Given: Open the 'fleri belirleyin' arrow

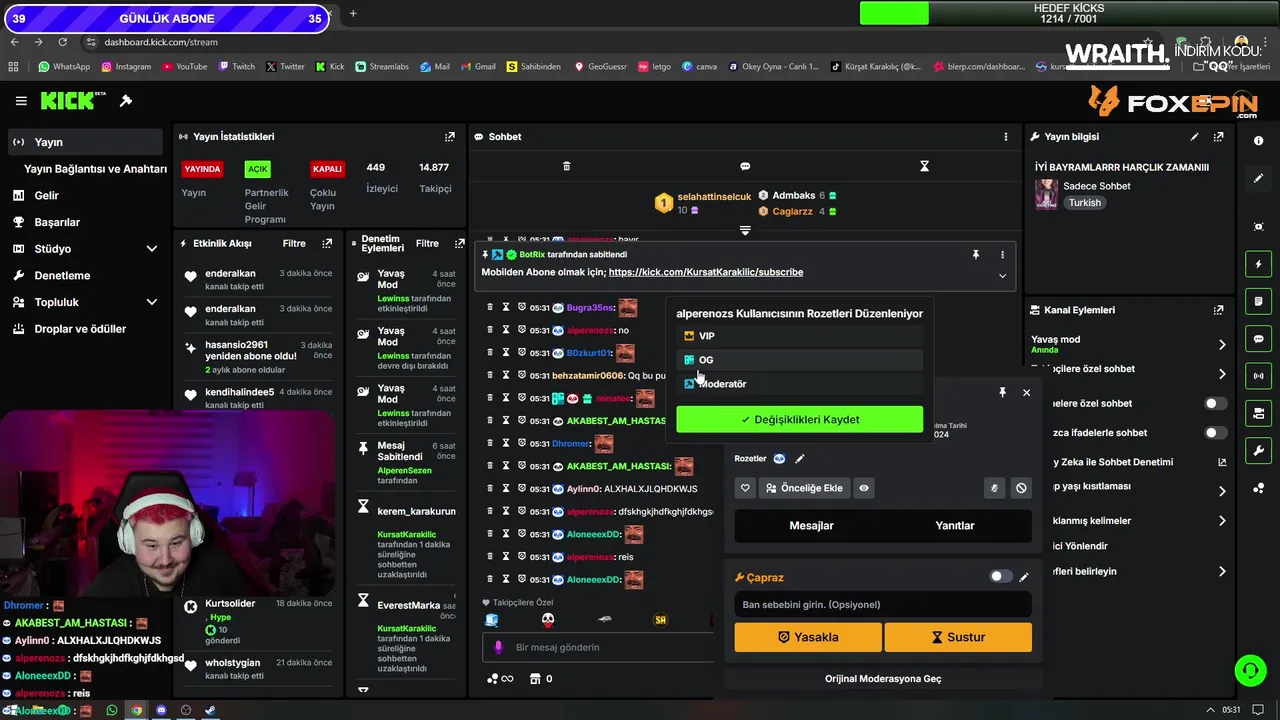Looking at the screenshot, I should pos(1222,572).
